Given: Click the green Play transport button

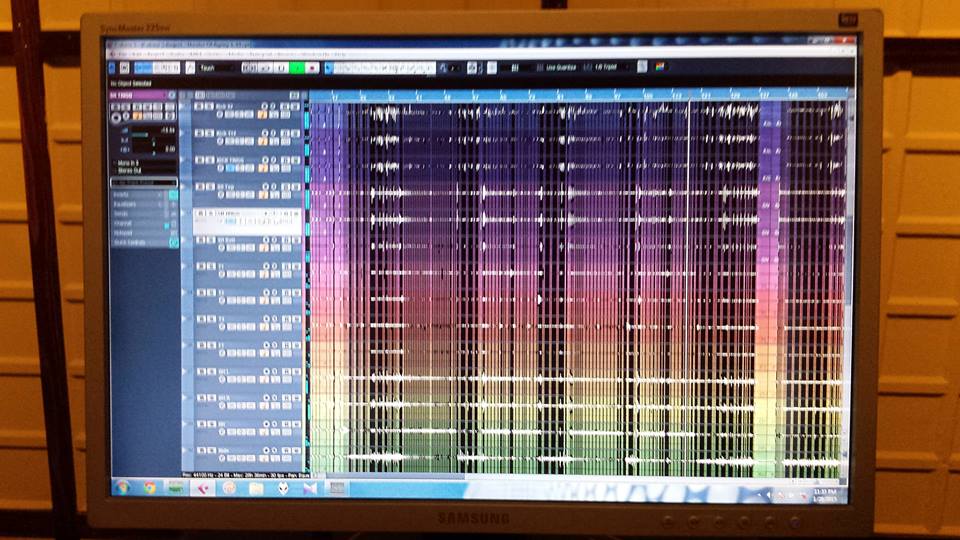Looking at the screenshot, I should 297,68.
